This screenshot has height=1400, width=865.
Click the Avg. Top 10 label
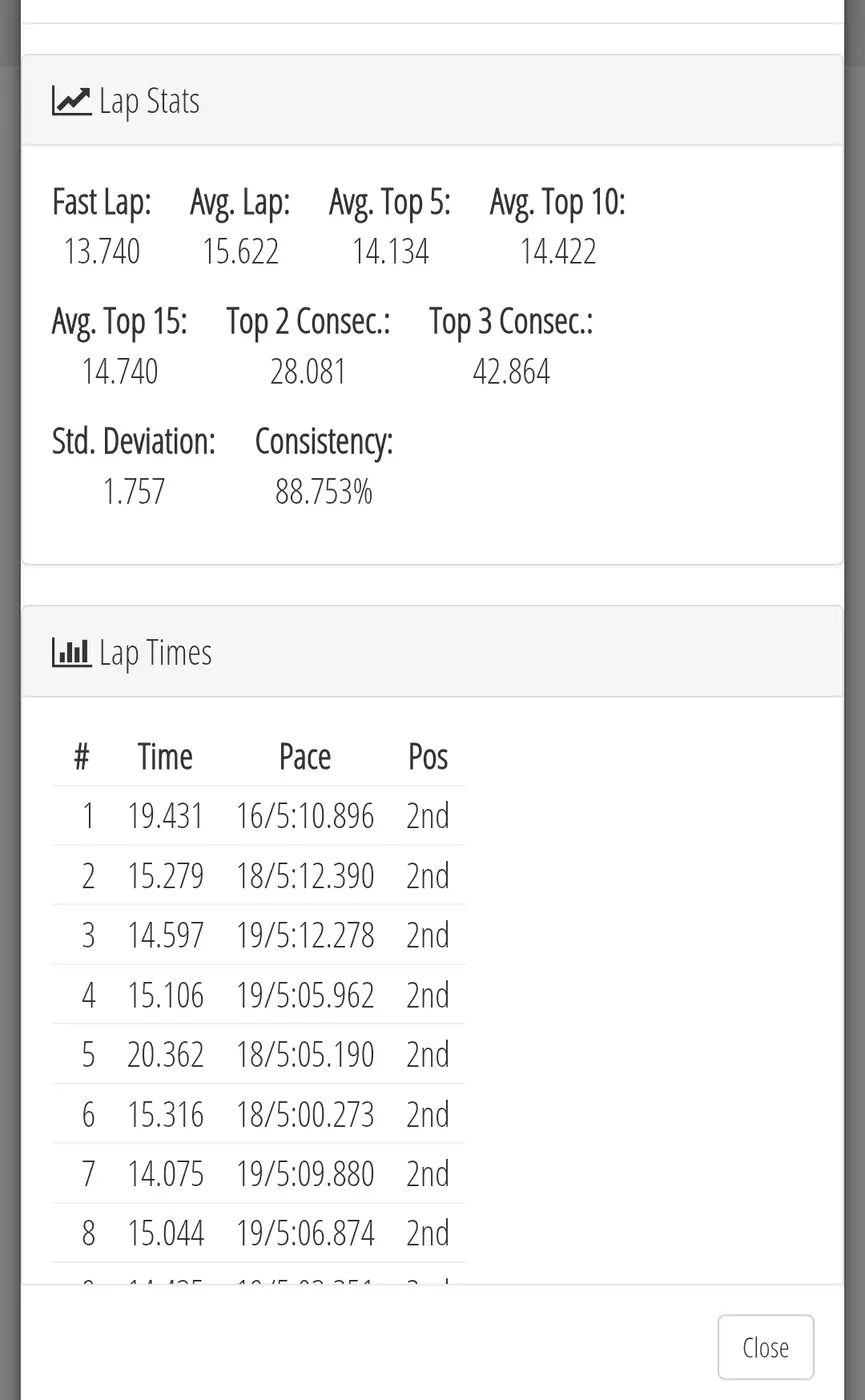pos(558,202)
